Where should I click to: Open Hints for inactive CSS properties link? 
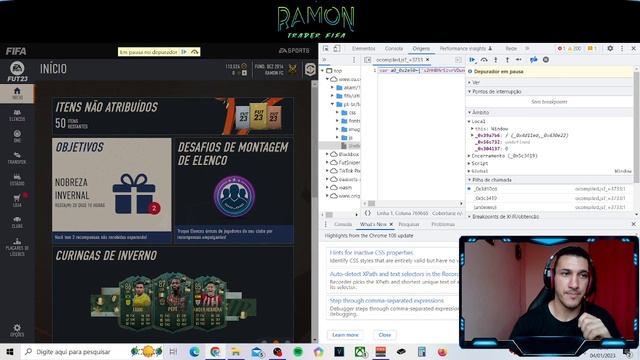coord(371,253)
